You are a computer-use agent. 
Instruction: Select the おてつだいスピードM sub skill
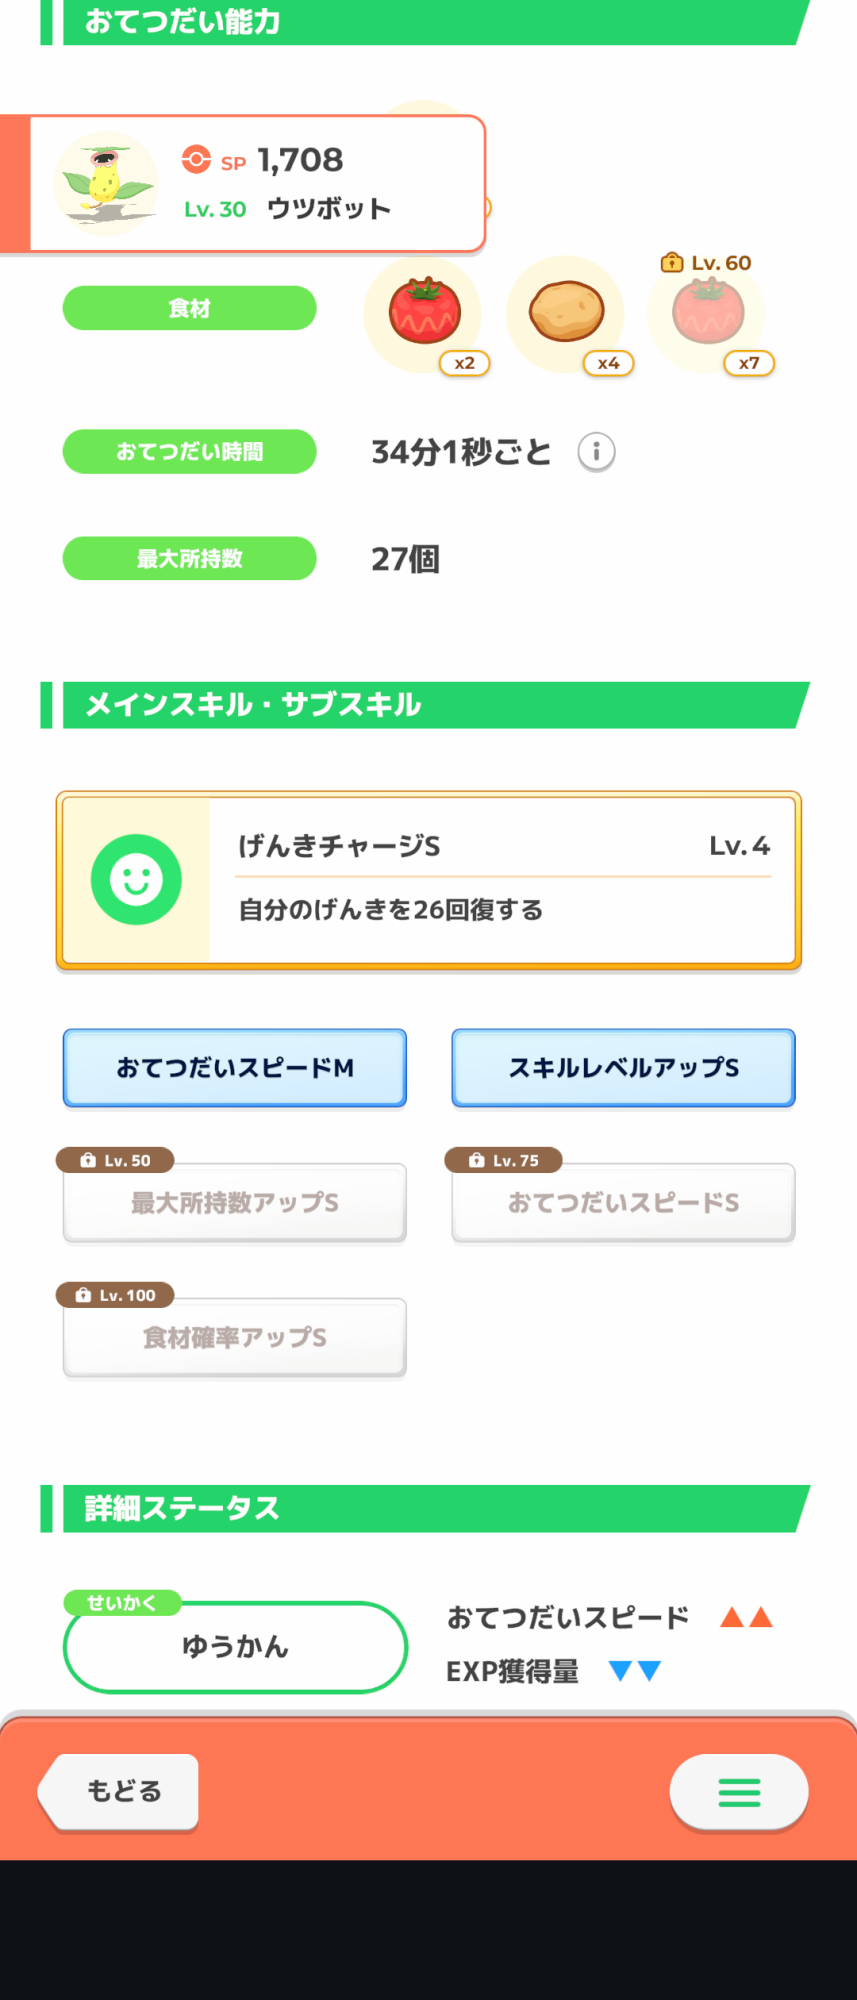235,1068
